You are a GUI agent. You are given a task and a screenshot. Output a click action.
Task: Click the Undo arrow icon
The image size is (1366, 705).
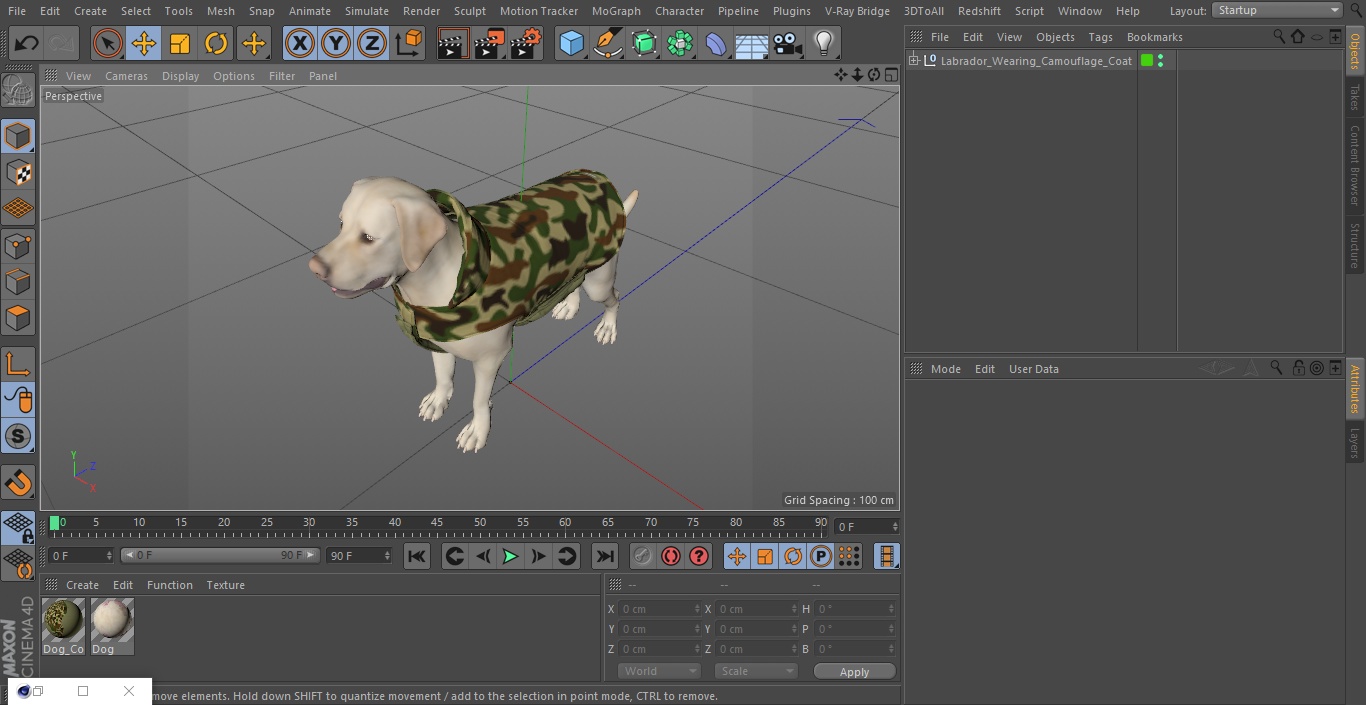click(26, 43)
